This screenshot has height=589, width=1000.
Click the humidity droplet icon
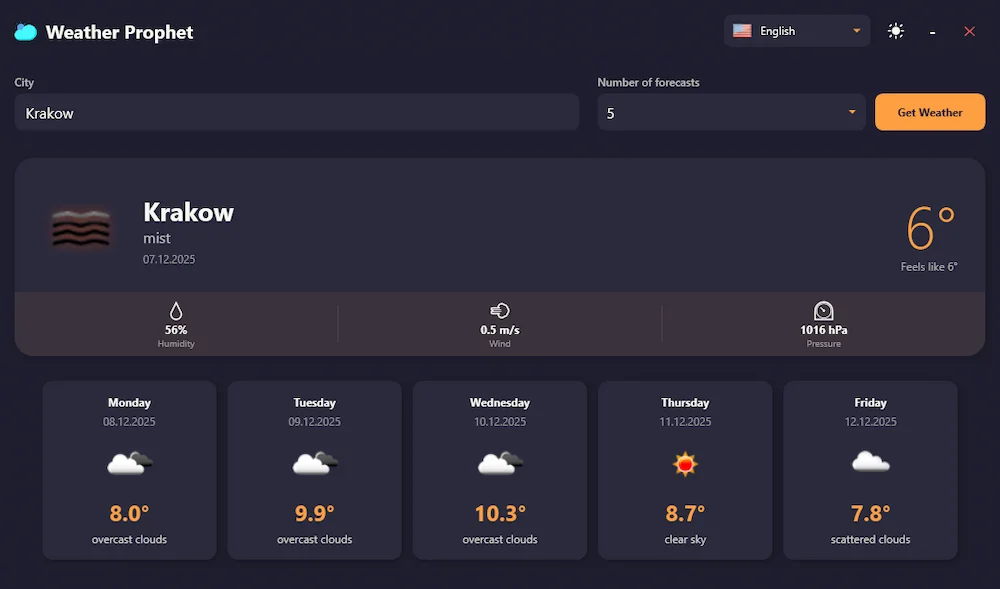(176, 311)
